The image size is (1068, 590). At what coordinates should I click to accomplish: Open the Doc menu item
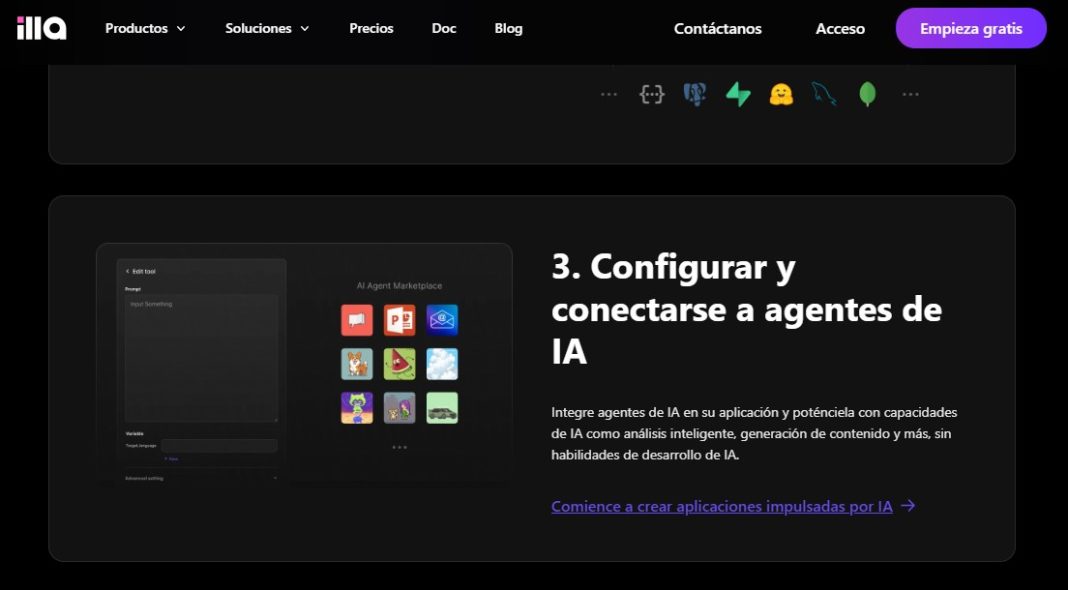pyautogui.click(x=443, y=28)
